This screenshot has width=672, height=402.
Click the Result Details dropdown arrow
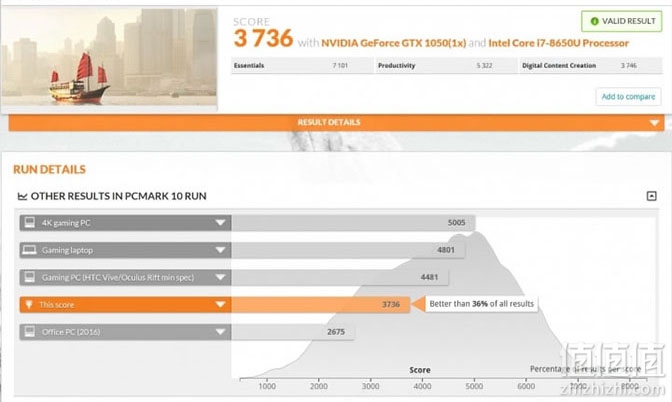(654, 123)
